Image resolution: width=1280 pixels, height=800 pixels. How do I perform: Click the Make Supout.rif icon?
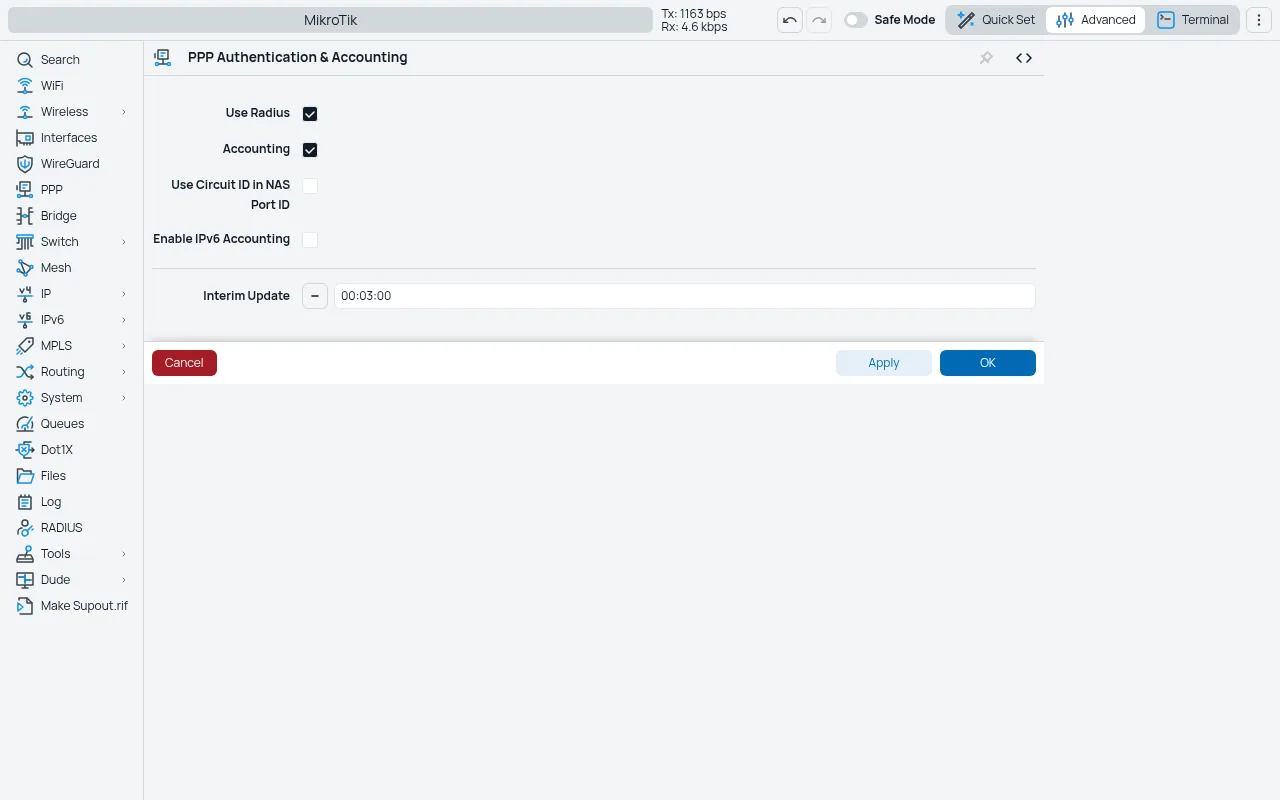[x=25, y=606]
